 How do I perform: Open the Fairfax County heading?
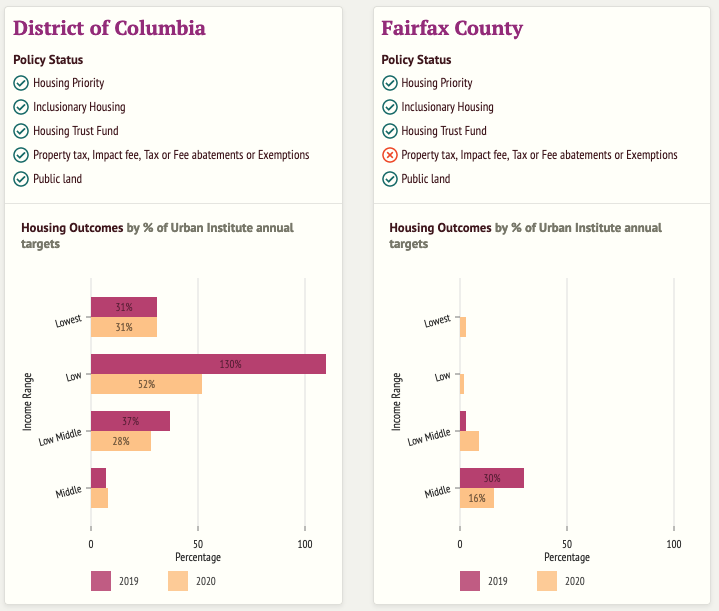(x=452, y=28)
